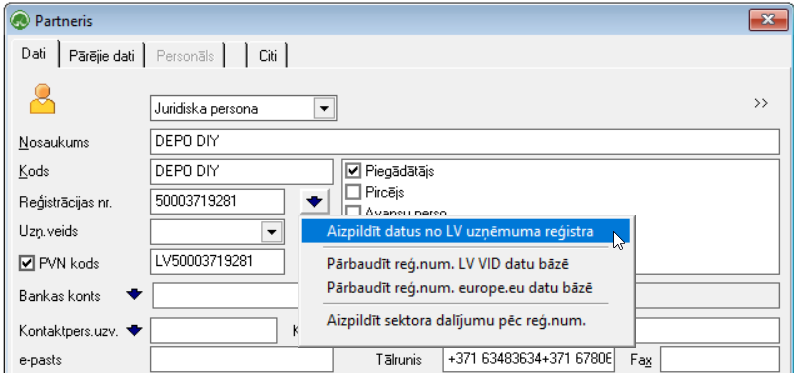This screenshot has width=794, height=373.
Task: Click the PVN kods field LV50003719281
Action: [x=217, y=262]
